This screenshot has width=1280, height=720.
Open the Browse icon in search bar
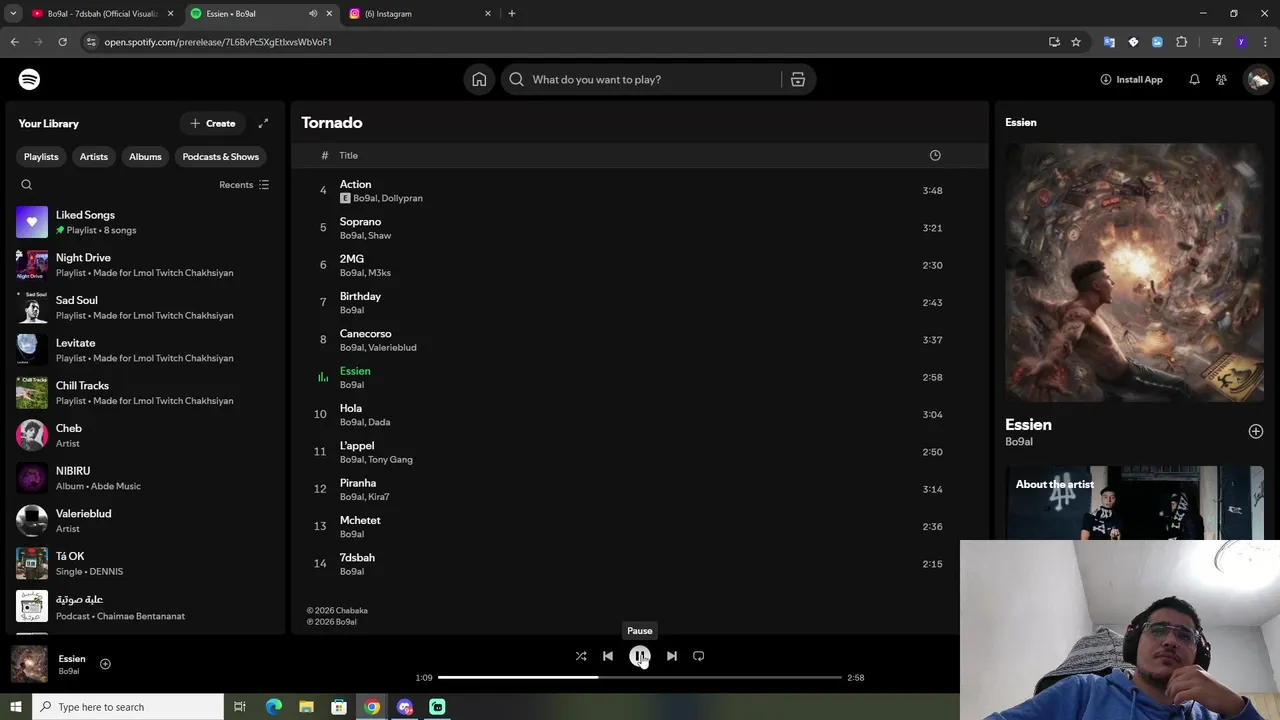point(798,79)
